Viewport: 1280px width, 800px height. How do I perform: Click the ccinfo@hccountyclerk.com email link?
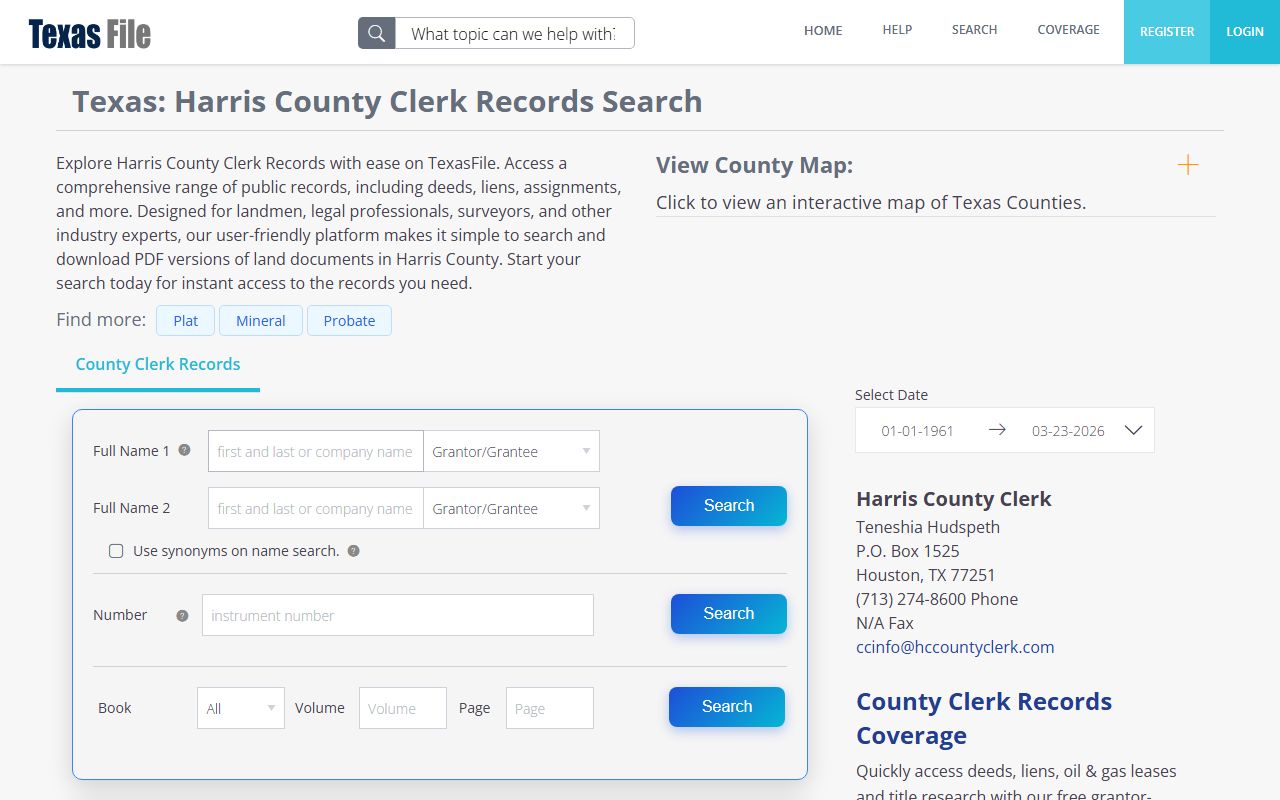point(955,647)
